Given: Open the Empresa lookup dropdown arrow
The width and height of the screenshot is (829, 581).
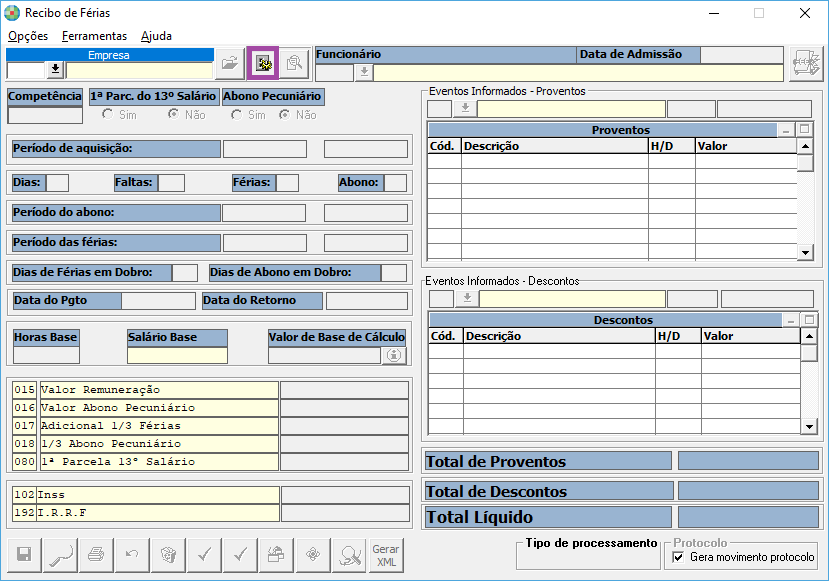Looking at the screenshot, I should tap(55, 70).
